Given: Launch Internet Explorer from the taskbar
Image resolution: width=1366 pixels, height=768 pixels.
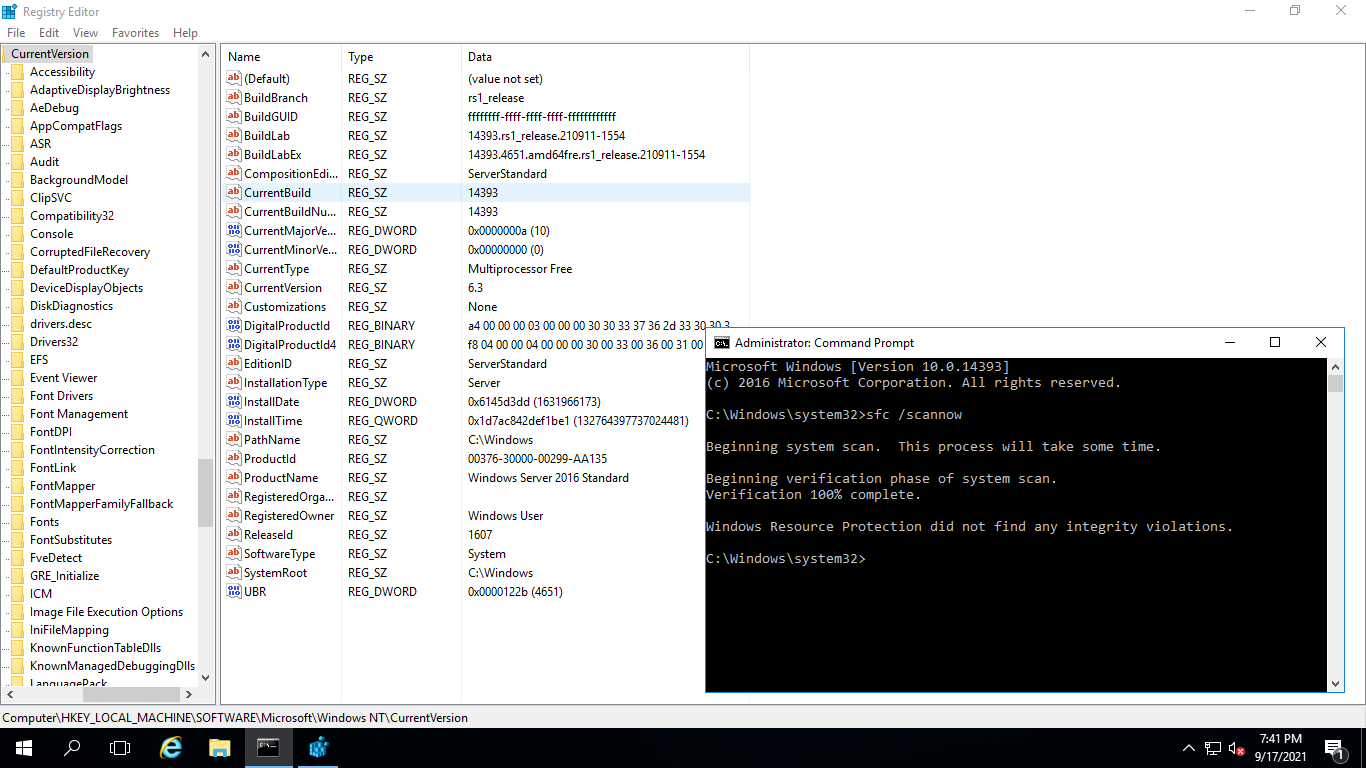Looking at the screenshot, I should (x=172, y=747).
